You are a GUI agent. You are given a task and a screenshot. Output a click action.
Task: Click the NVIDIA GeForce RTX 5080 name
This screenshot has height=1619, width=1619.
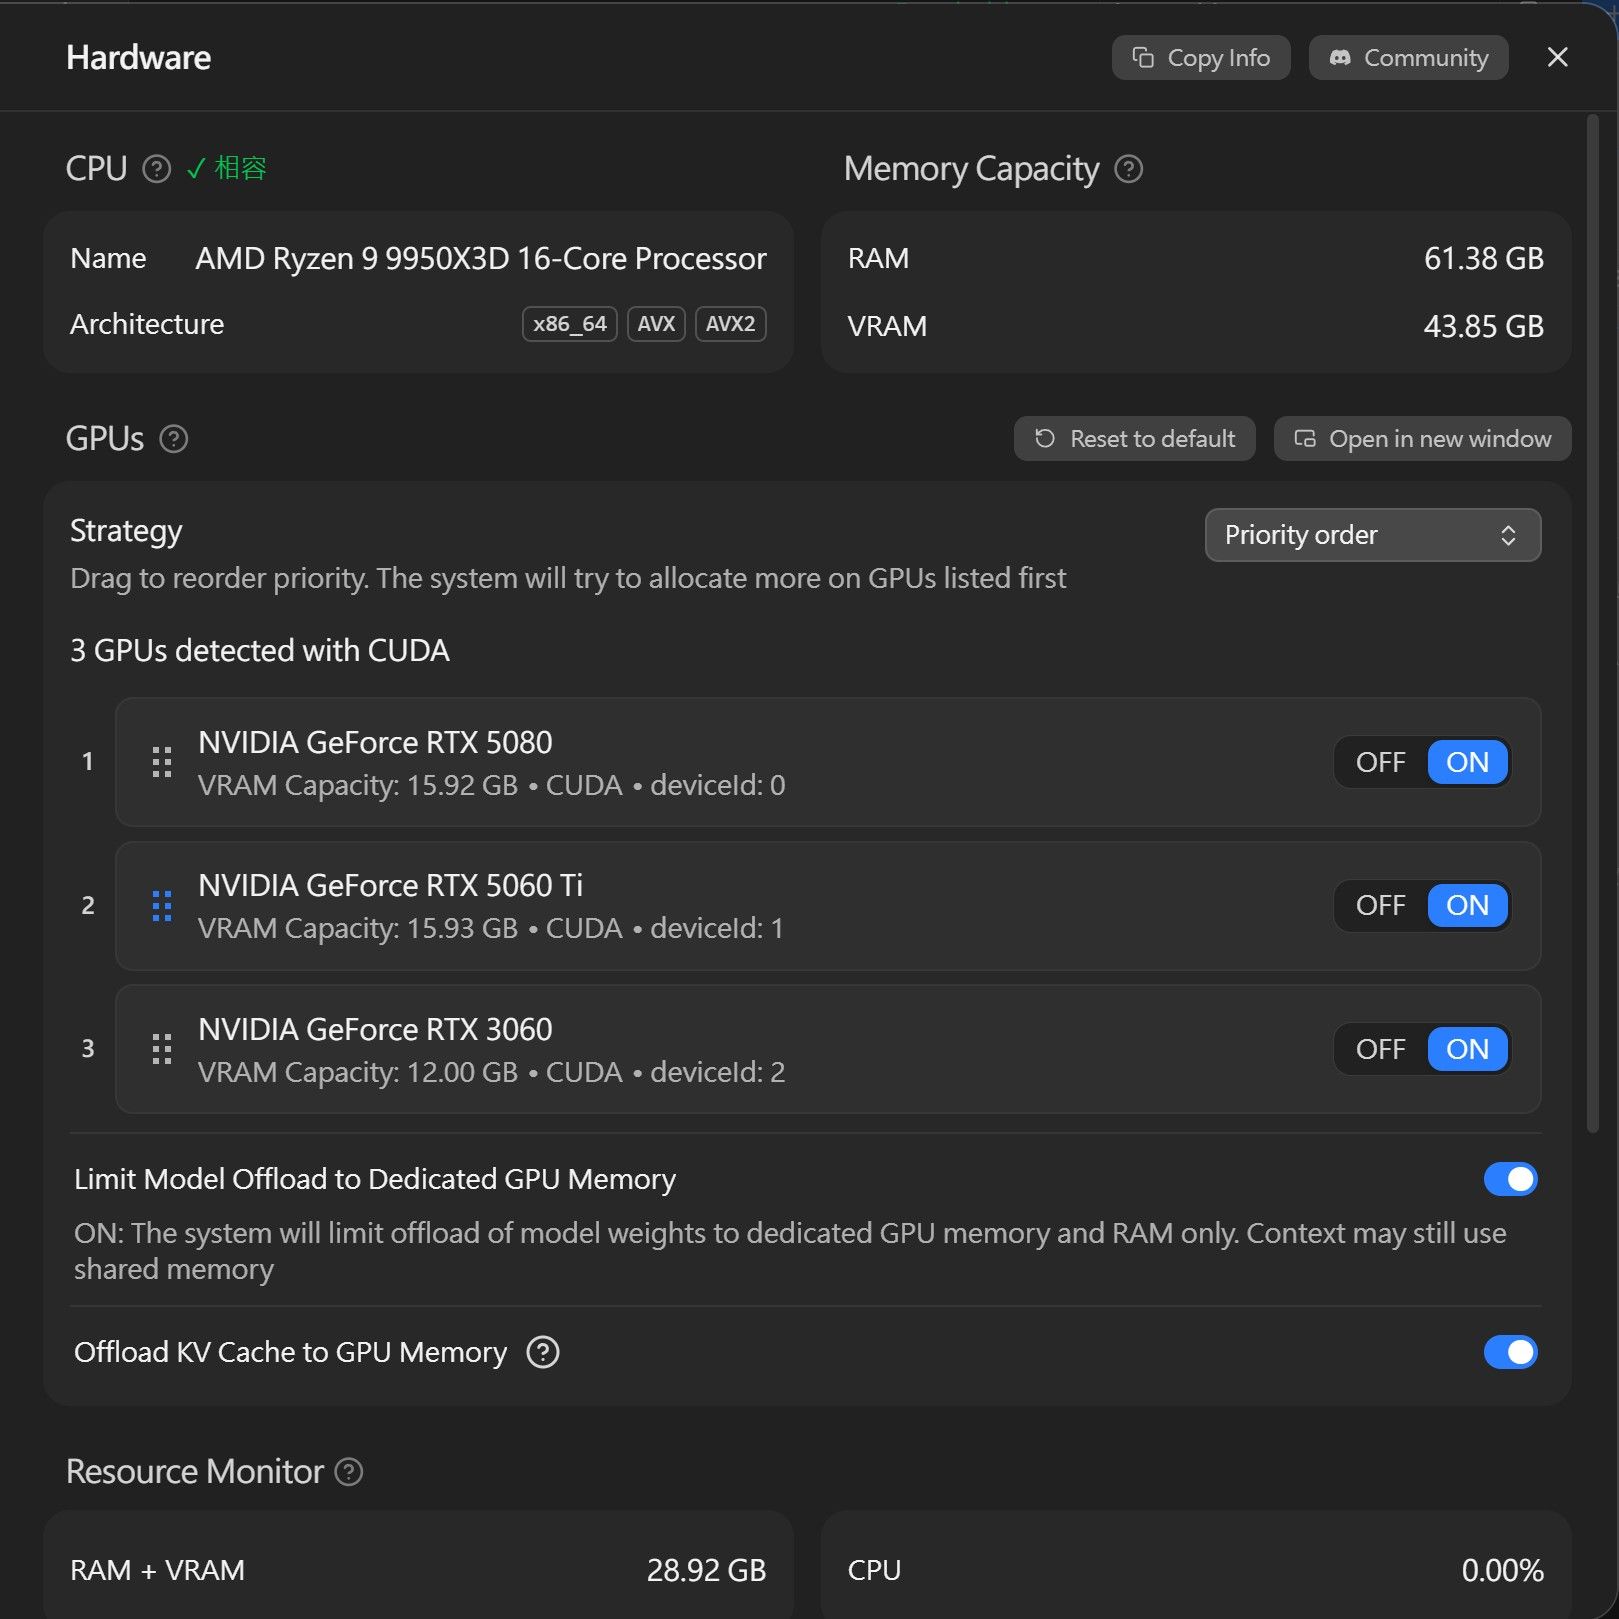point(375,743)
